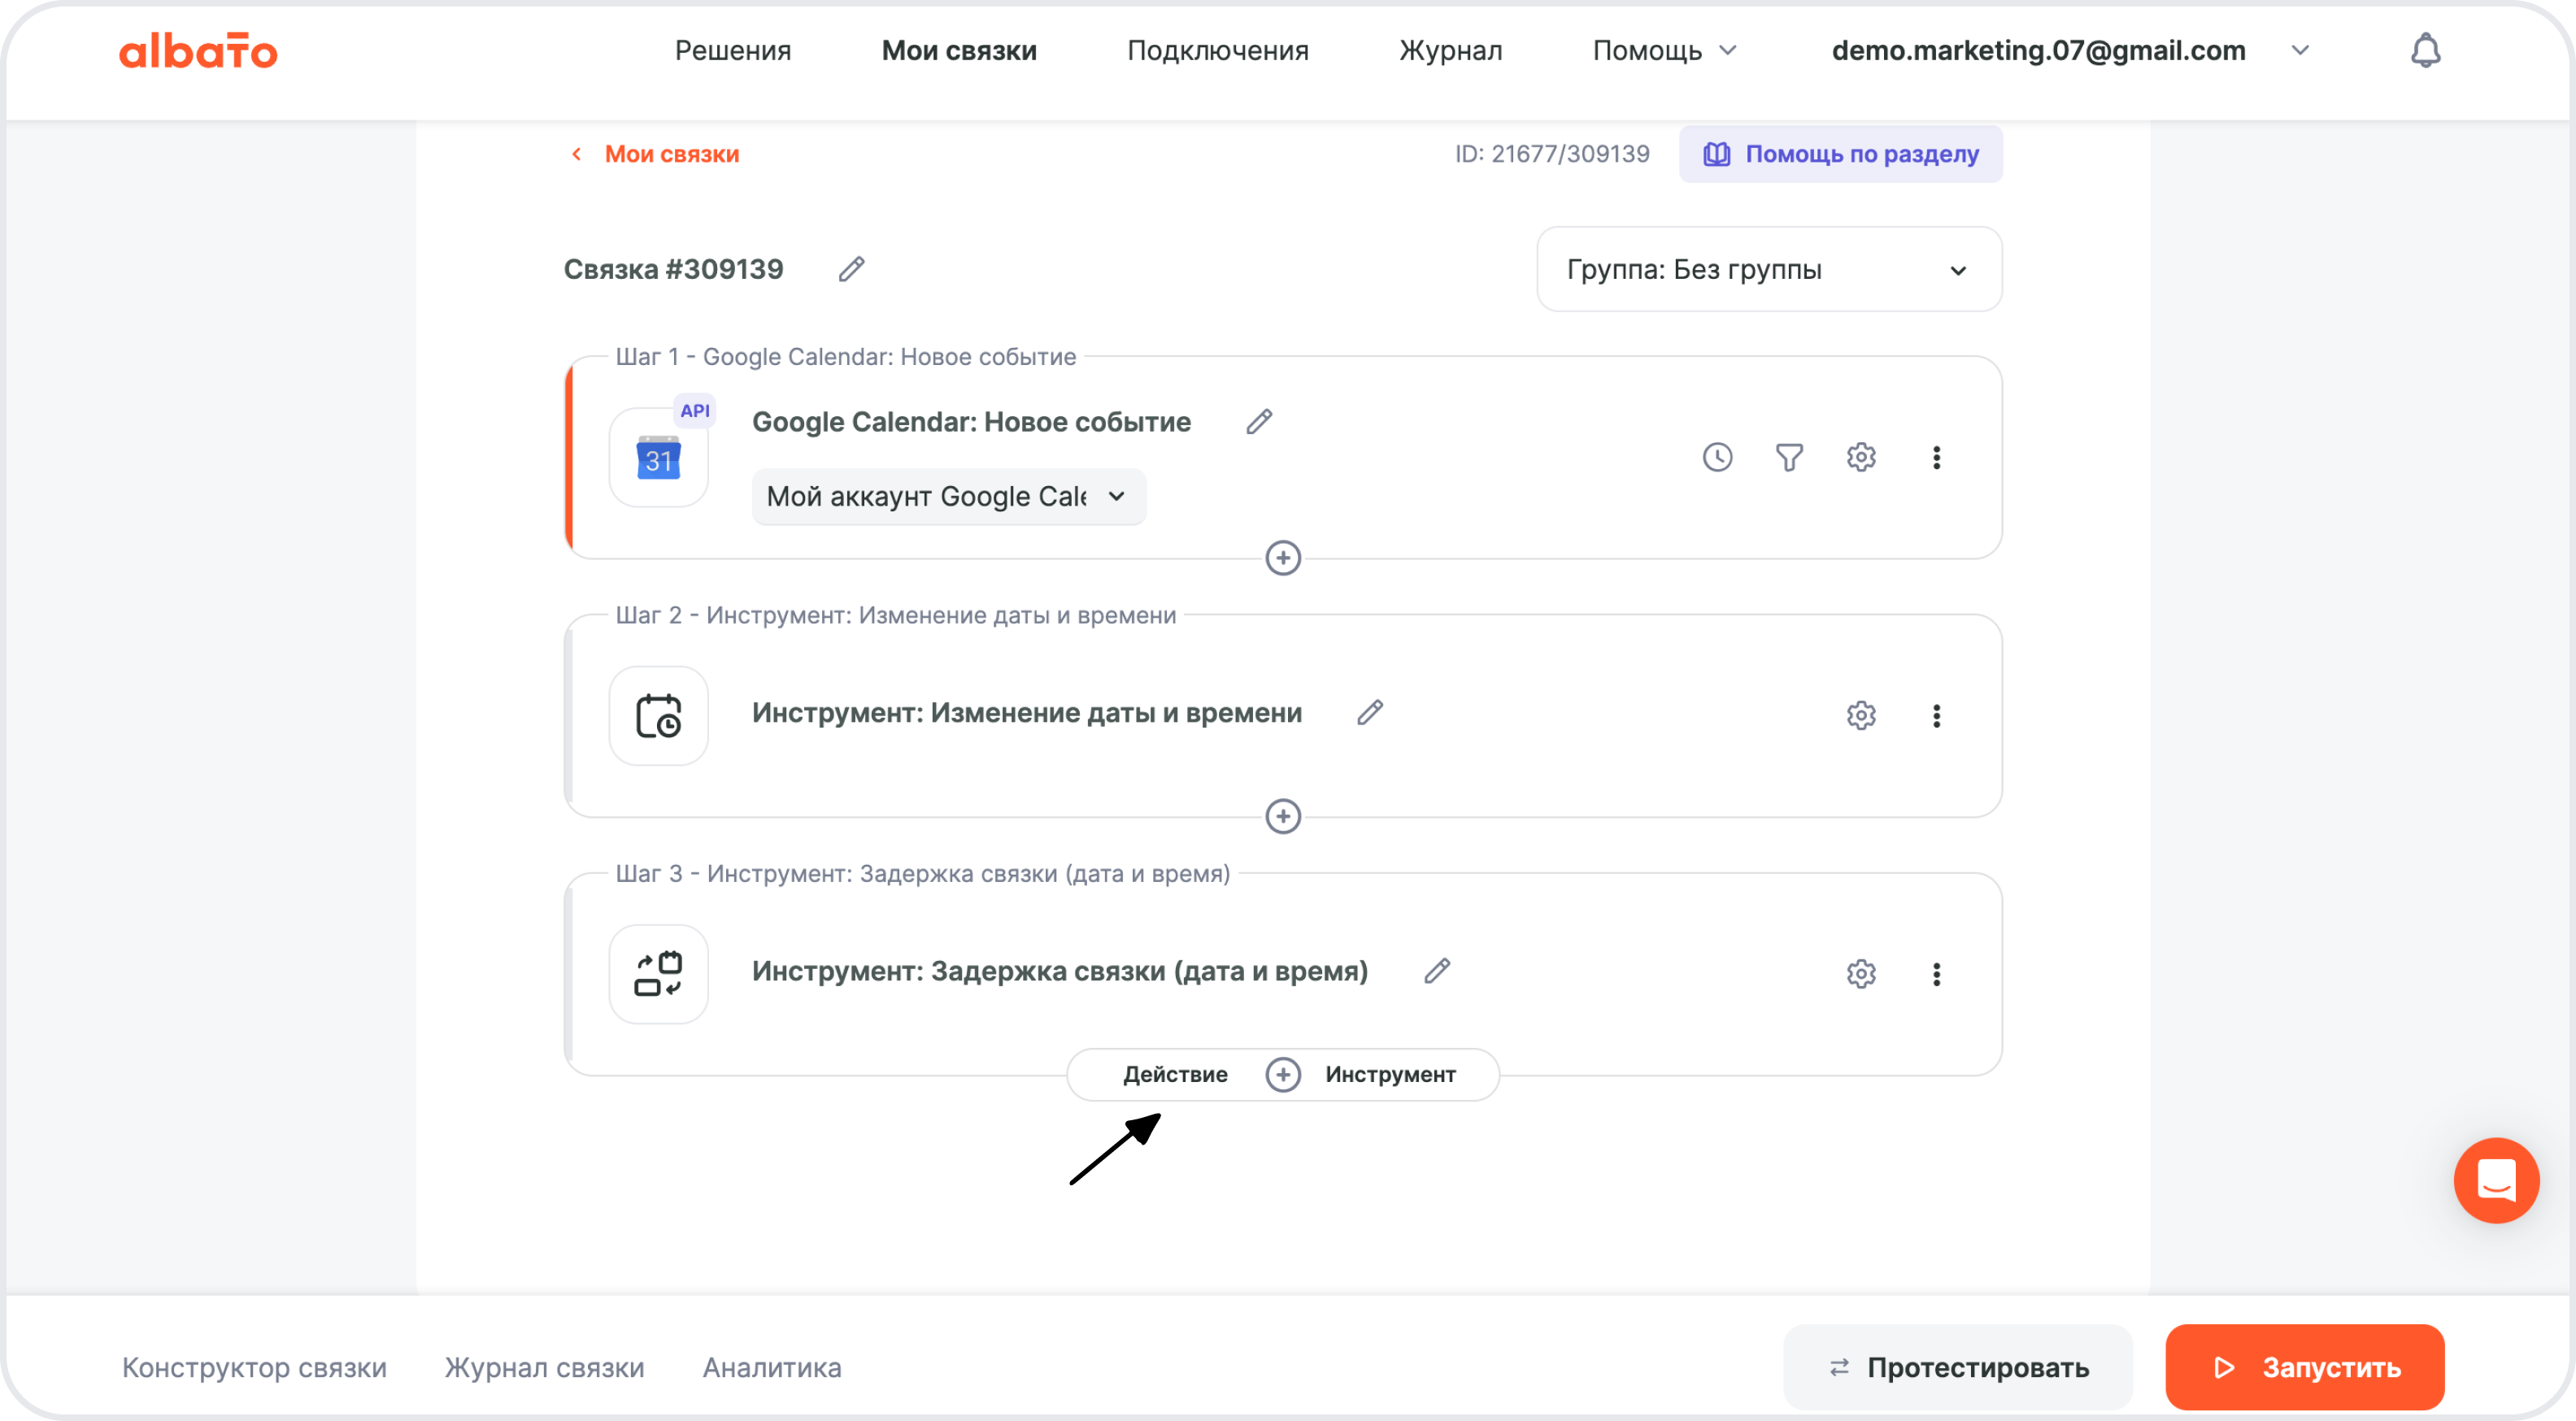Viewport: 2576px width, 1421px height.
Task: Open the filter icon on Google Calendar step
Action: 1789,457
